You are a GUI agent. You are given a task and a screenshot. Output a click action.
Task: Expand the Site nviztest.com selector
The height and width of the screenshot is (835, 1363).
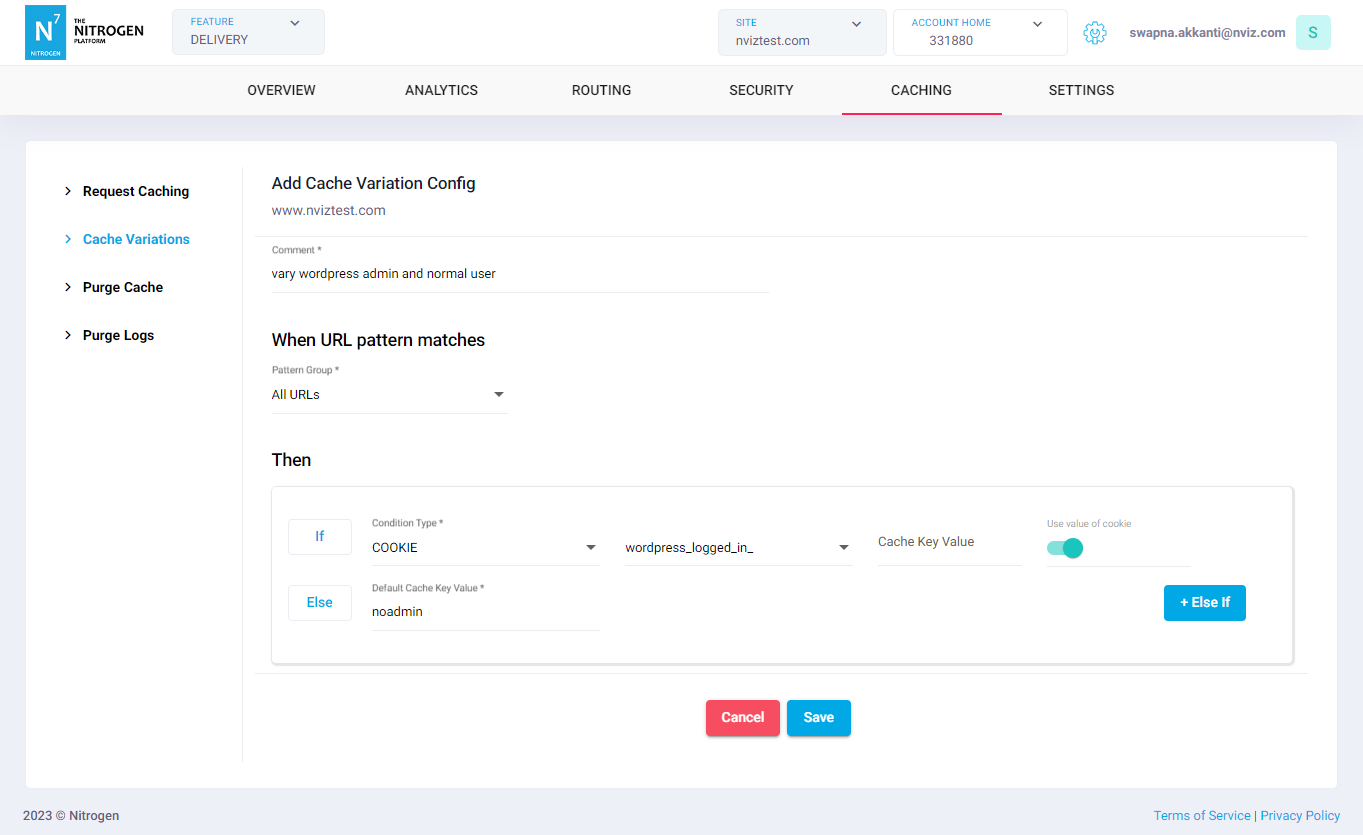pyautogui.click(x=801, y=32)
